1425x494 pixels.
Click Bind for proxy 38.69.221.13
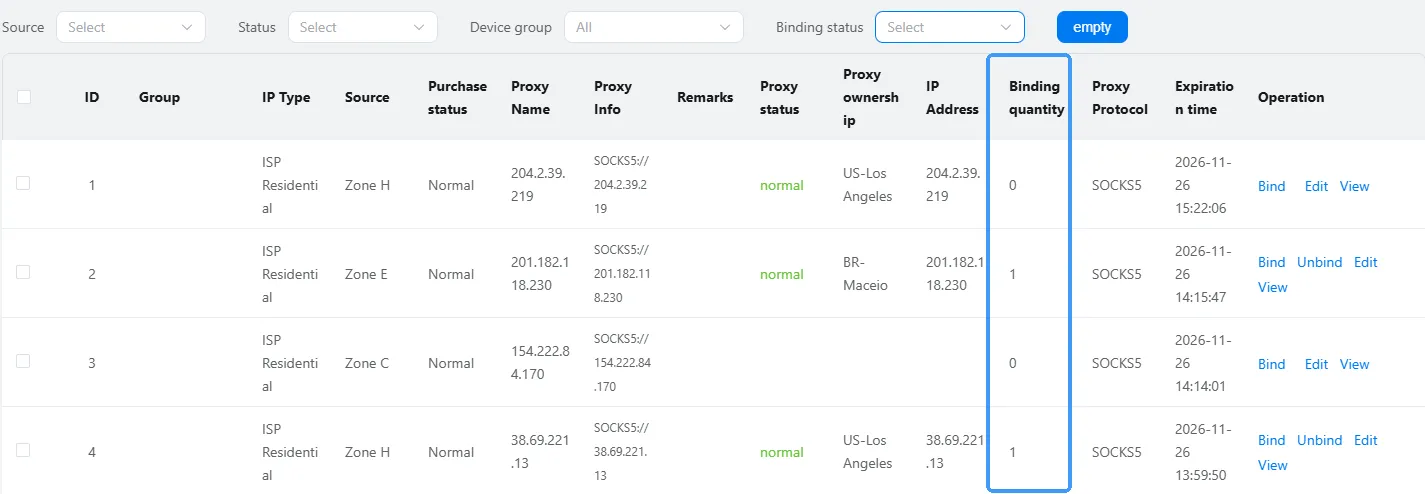pos(1272,440)
